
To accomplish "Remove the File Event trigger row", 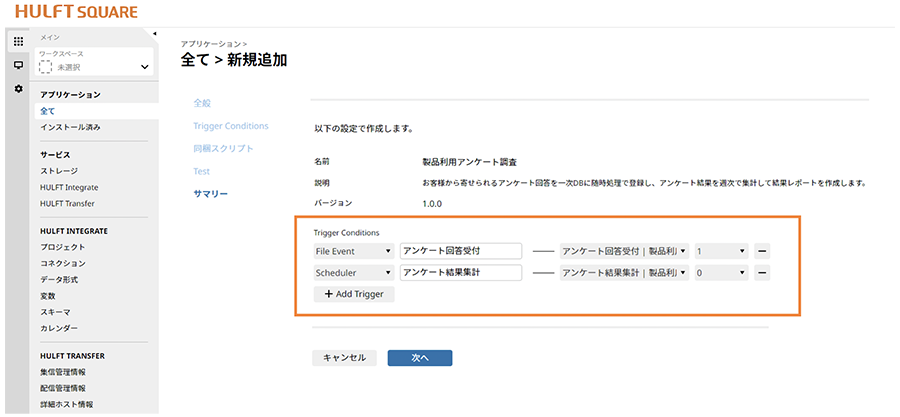I will pyautogui.click(x=762, y=251).
